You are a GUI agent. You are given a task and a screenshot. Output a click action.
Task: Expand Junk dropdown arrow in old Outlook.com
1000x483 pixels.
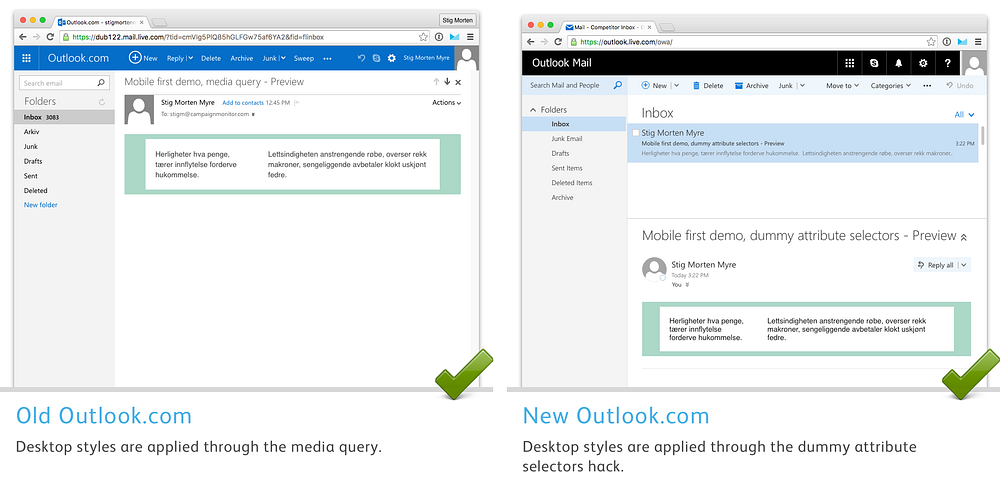[283, 58]
